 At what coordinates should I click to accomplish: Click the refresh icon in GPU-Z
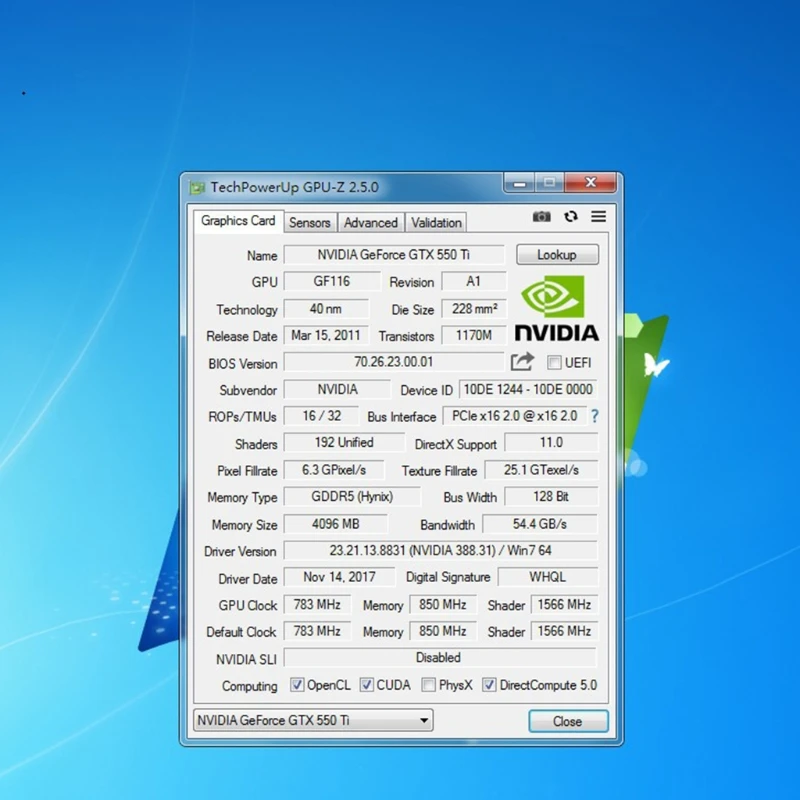[570, 217]
